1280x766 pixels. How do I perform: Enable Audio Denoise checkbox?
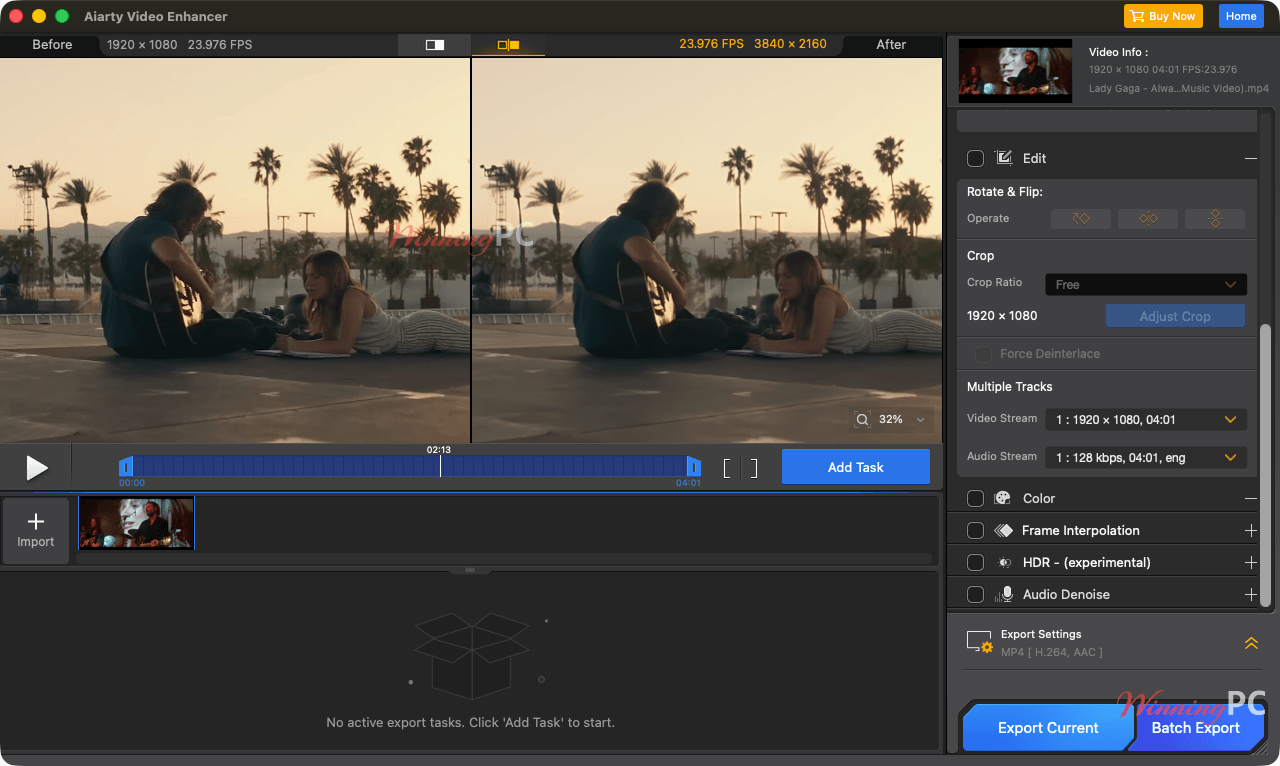[976, 594]
